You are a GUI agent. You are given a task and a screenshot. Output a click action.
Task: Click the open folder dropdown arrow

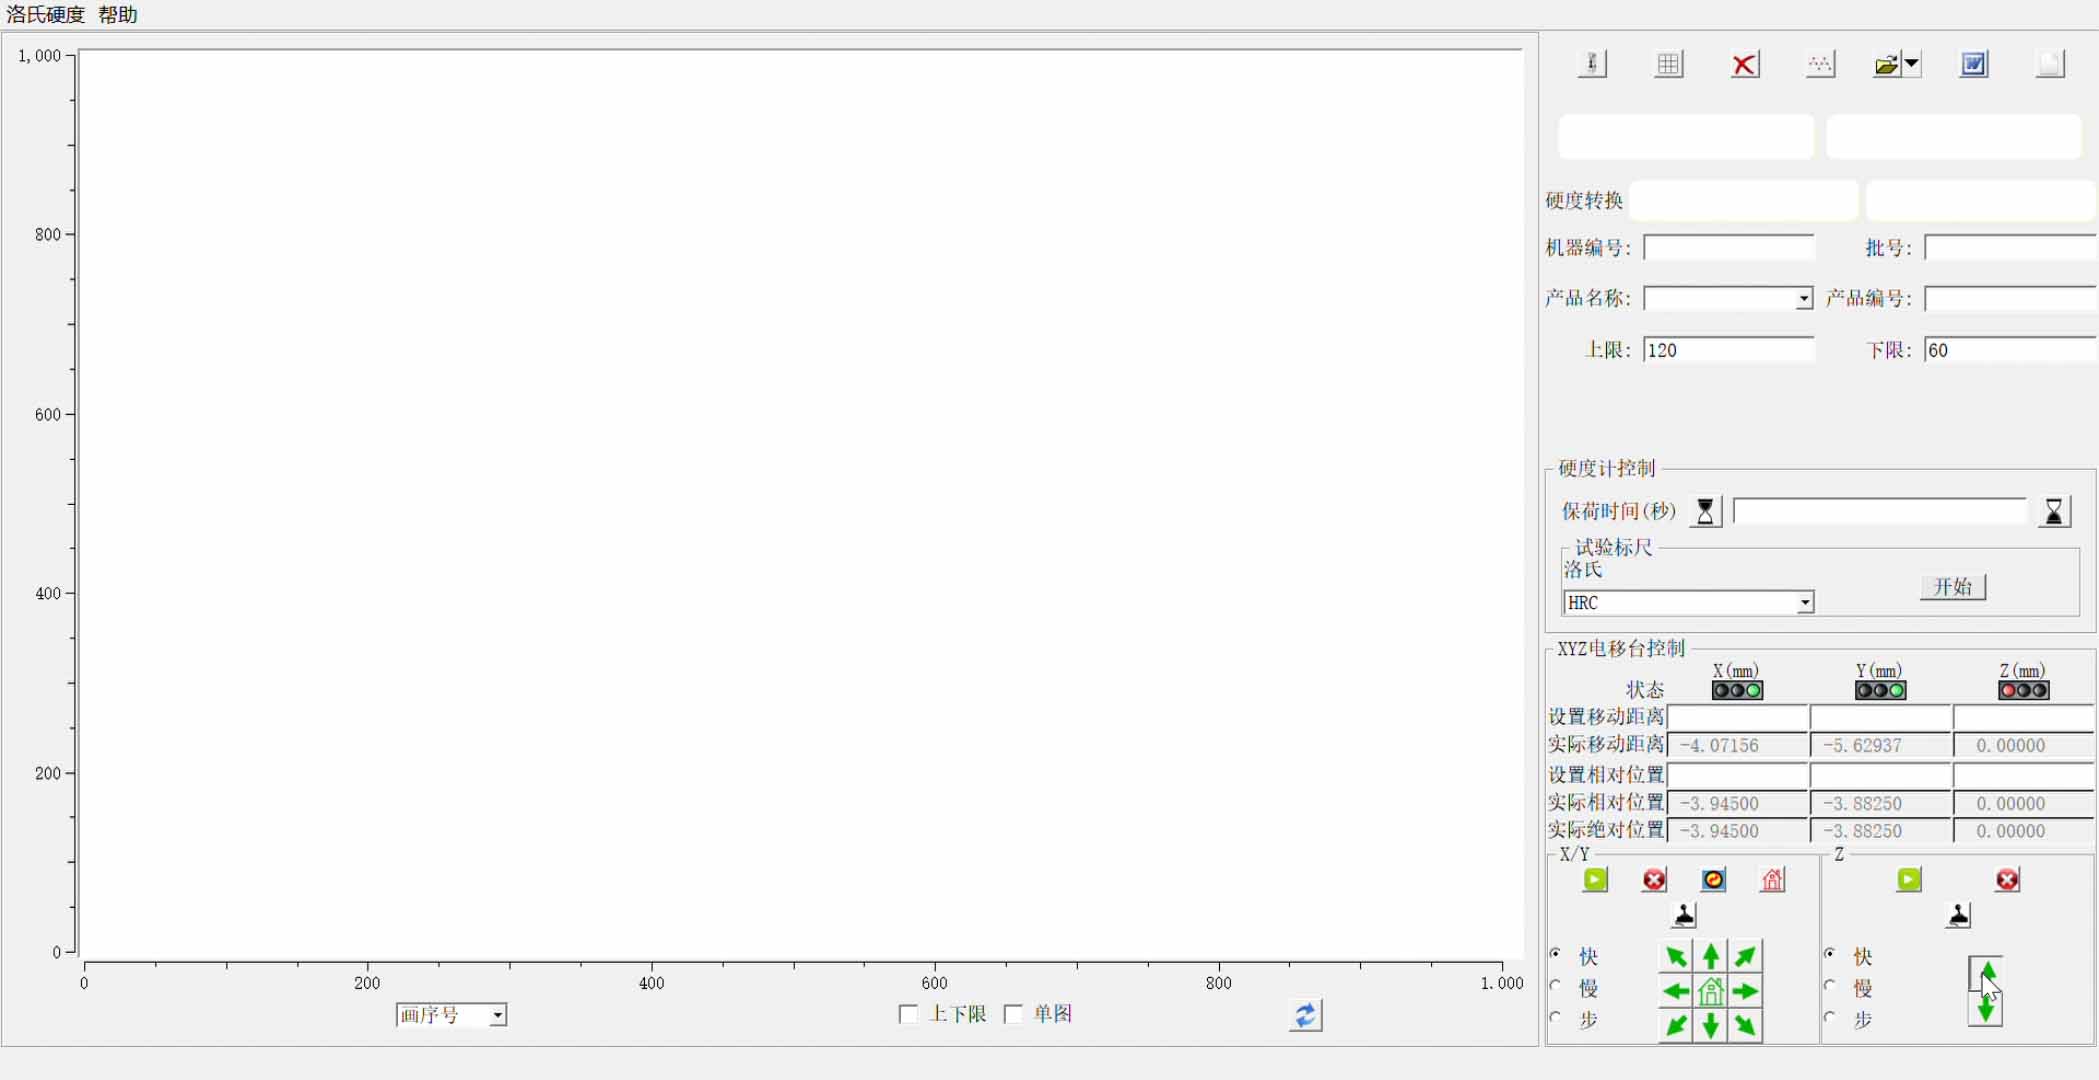(x=1911, y=65)
